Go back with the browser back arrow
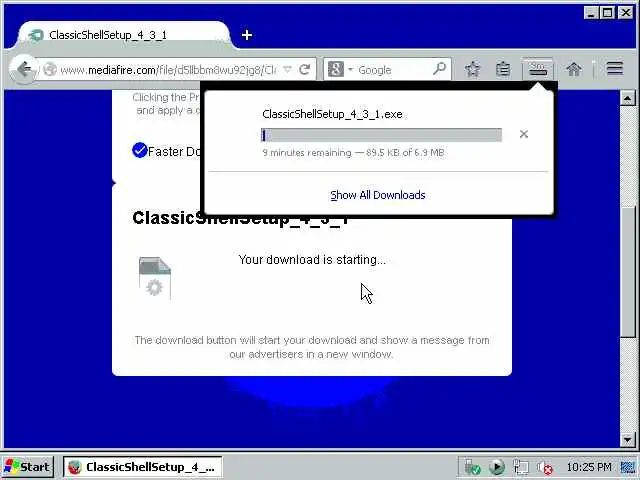This screenshot has width=640, height=480. pyautogui.click(x=24, y=69)
